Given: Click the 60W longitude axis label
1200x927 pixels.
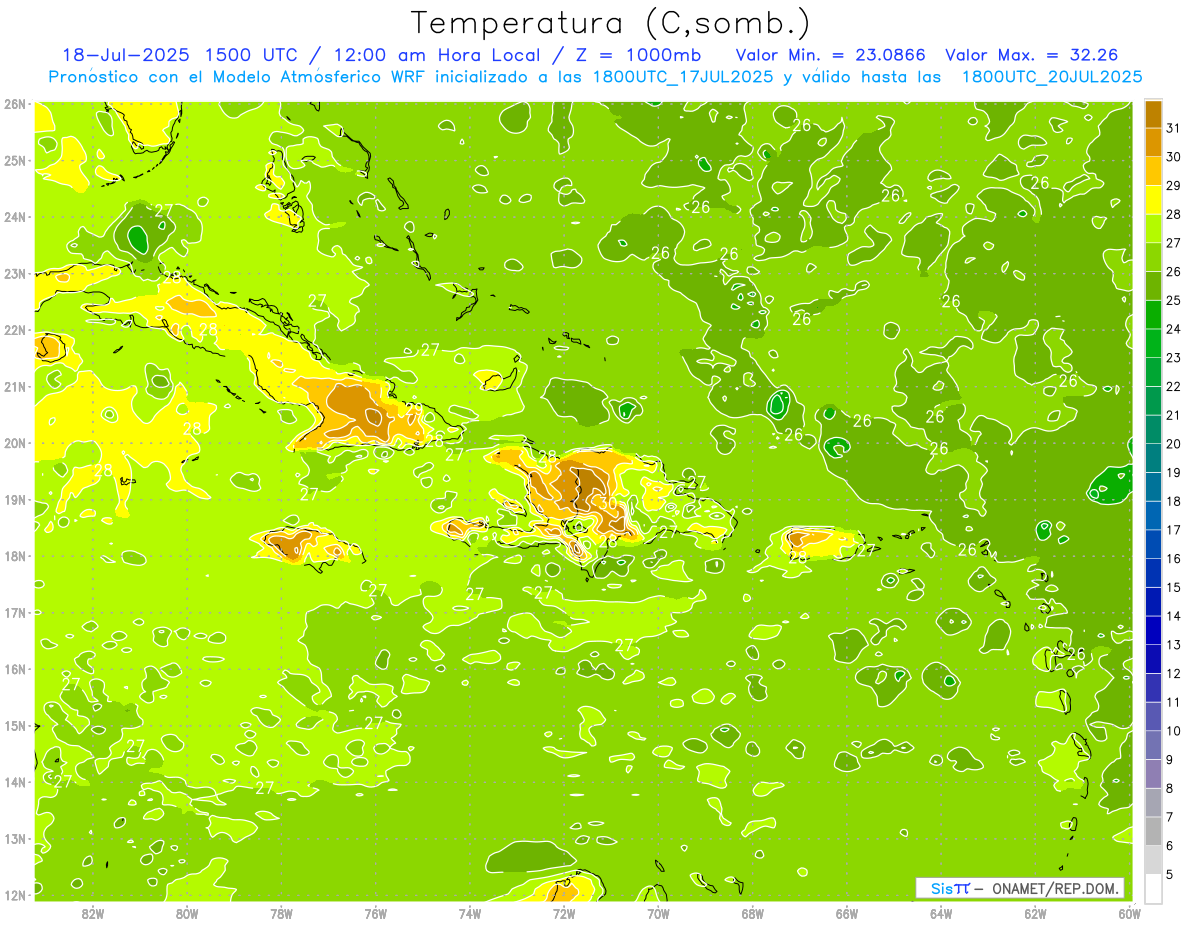Looking at the screenshot, I should (x=1129, y=913).
